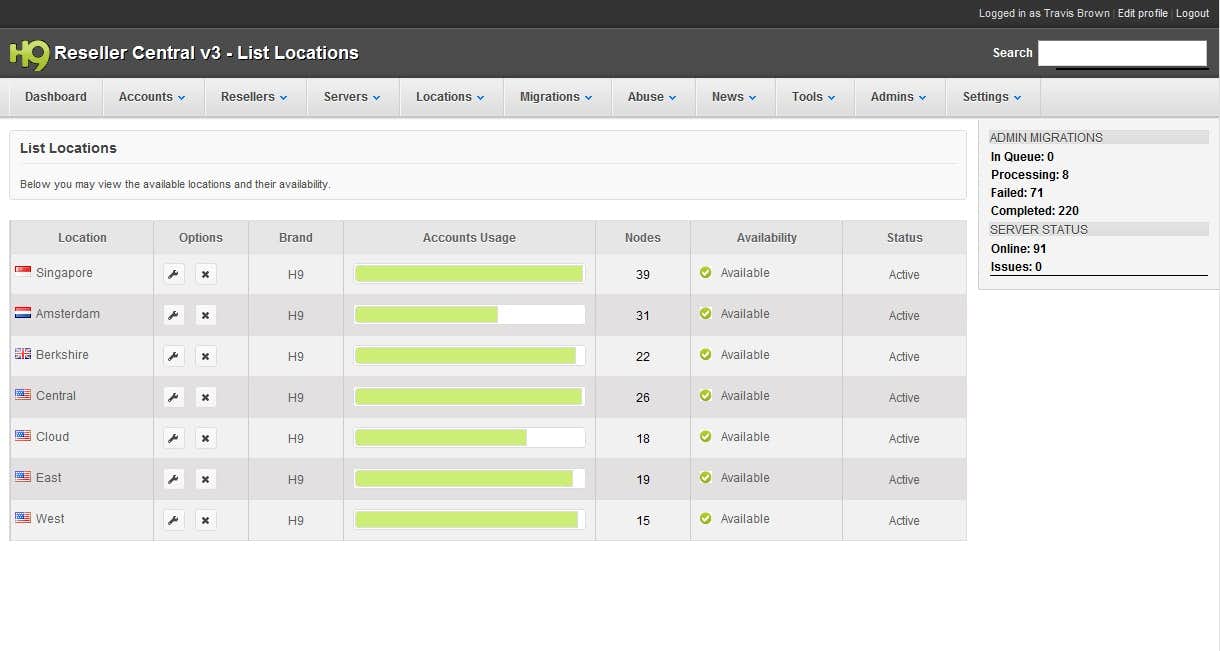Expand the Accounts dropdown menu
This screenshot has height=651, width=1220.
152,97
